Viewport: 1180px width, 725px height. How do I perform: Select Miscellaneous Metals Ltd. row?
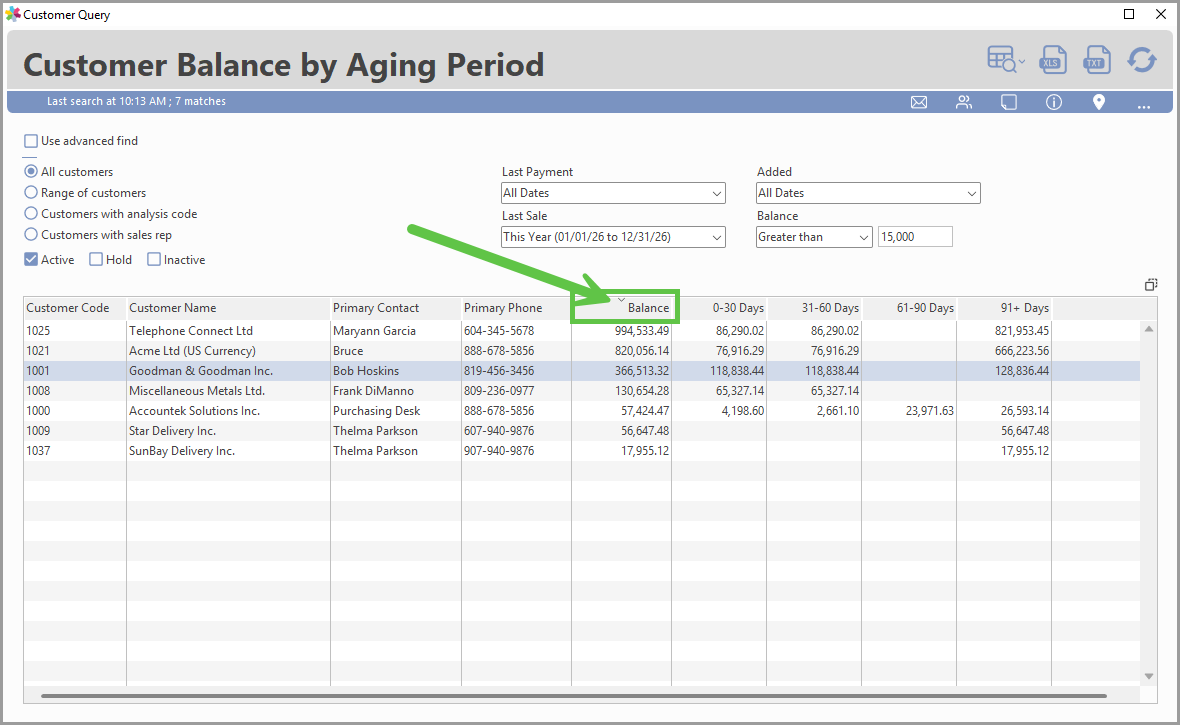tap(582, 391)
